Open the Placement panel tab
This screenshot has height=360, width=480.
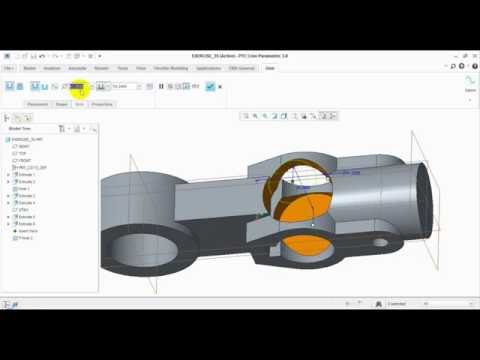(38, 104)
